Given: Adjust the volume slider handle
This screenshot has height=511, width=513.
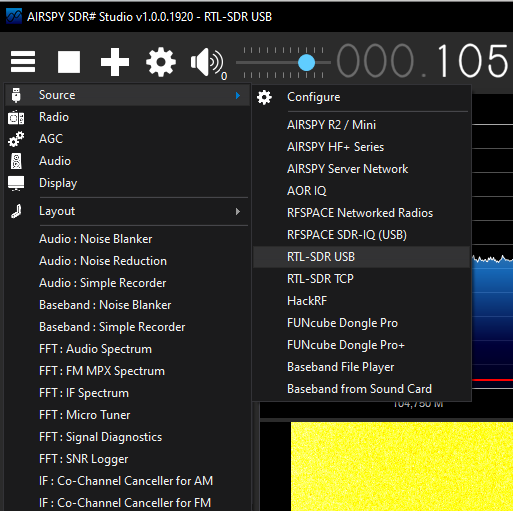Looking at the screenshot, I should (x=306, y=62).
